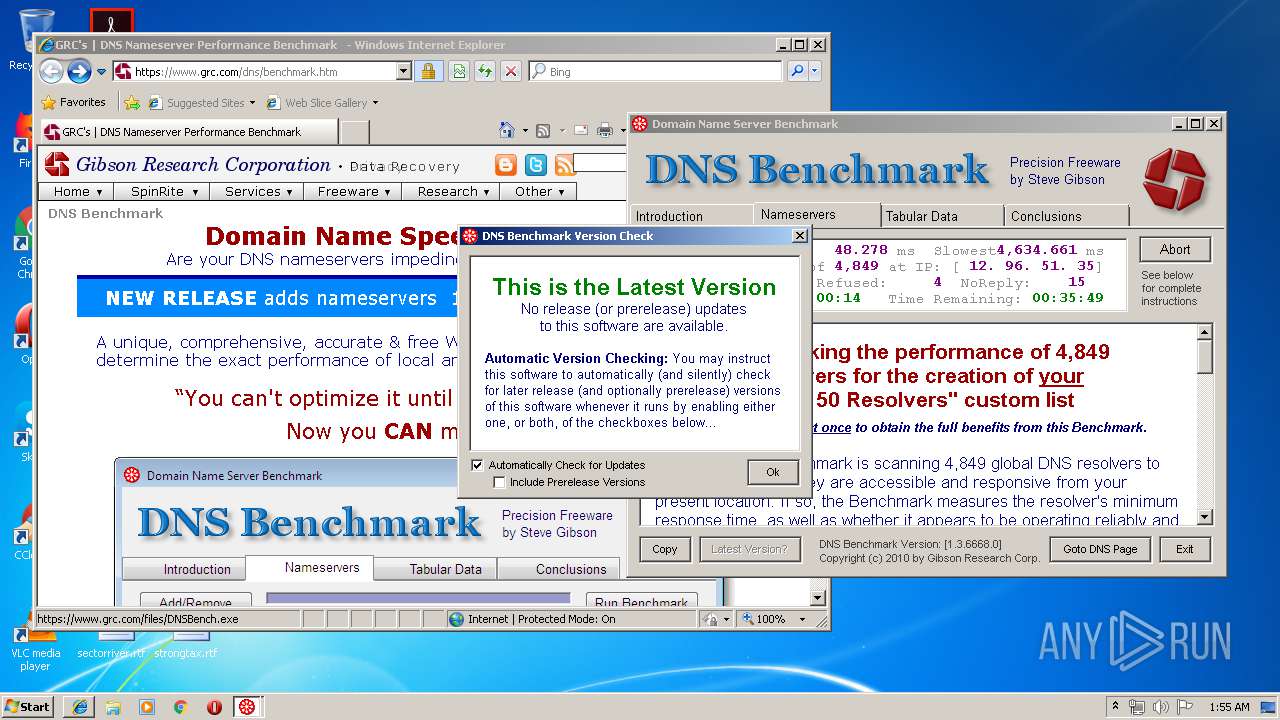
Task: Open recent pages dropdown arrow beside forward button
Action: point(101,72)
